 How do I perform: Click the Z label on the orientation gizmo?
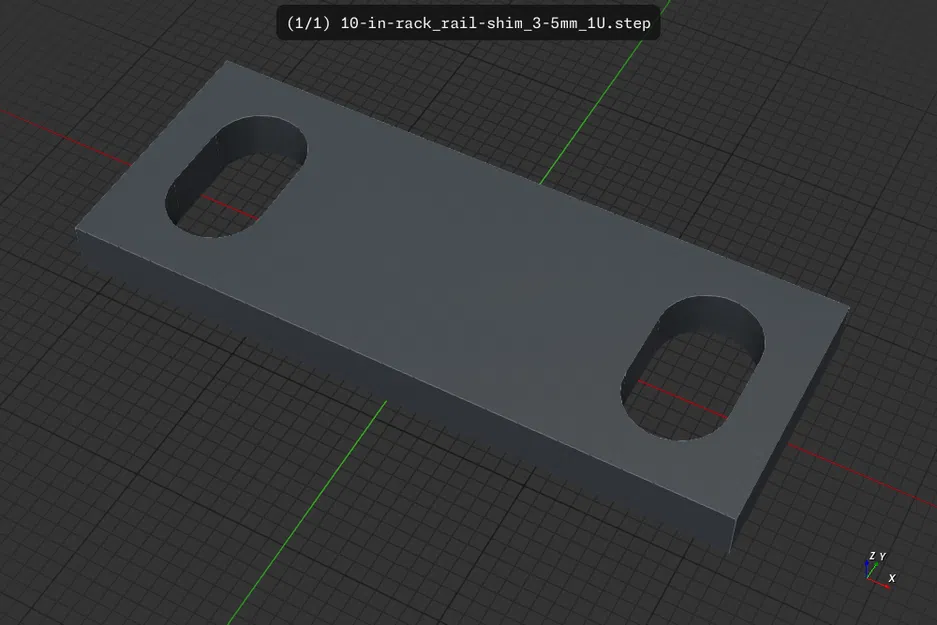pos(872,556)
